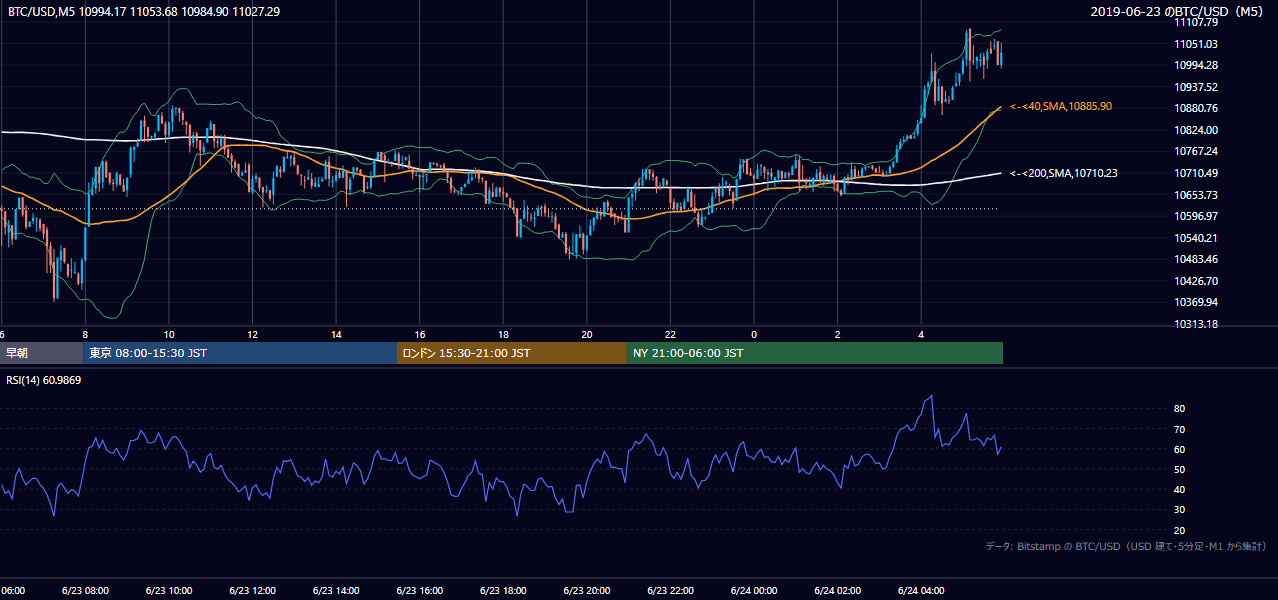The width and height of the screenshot is (1278, 600).
Task: Click the 6/23 12:00 time label
Action: click(x=251, y=591)
